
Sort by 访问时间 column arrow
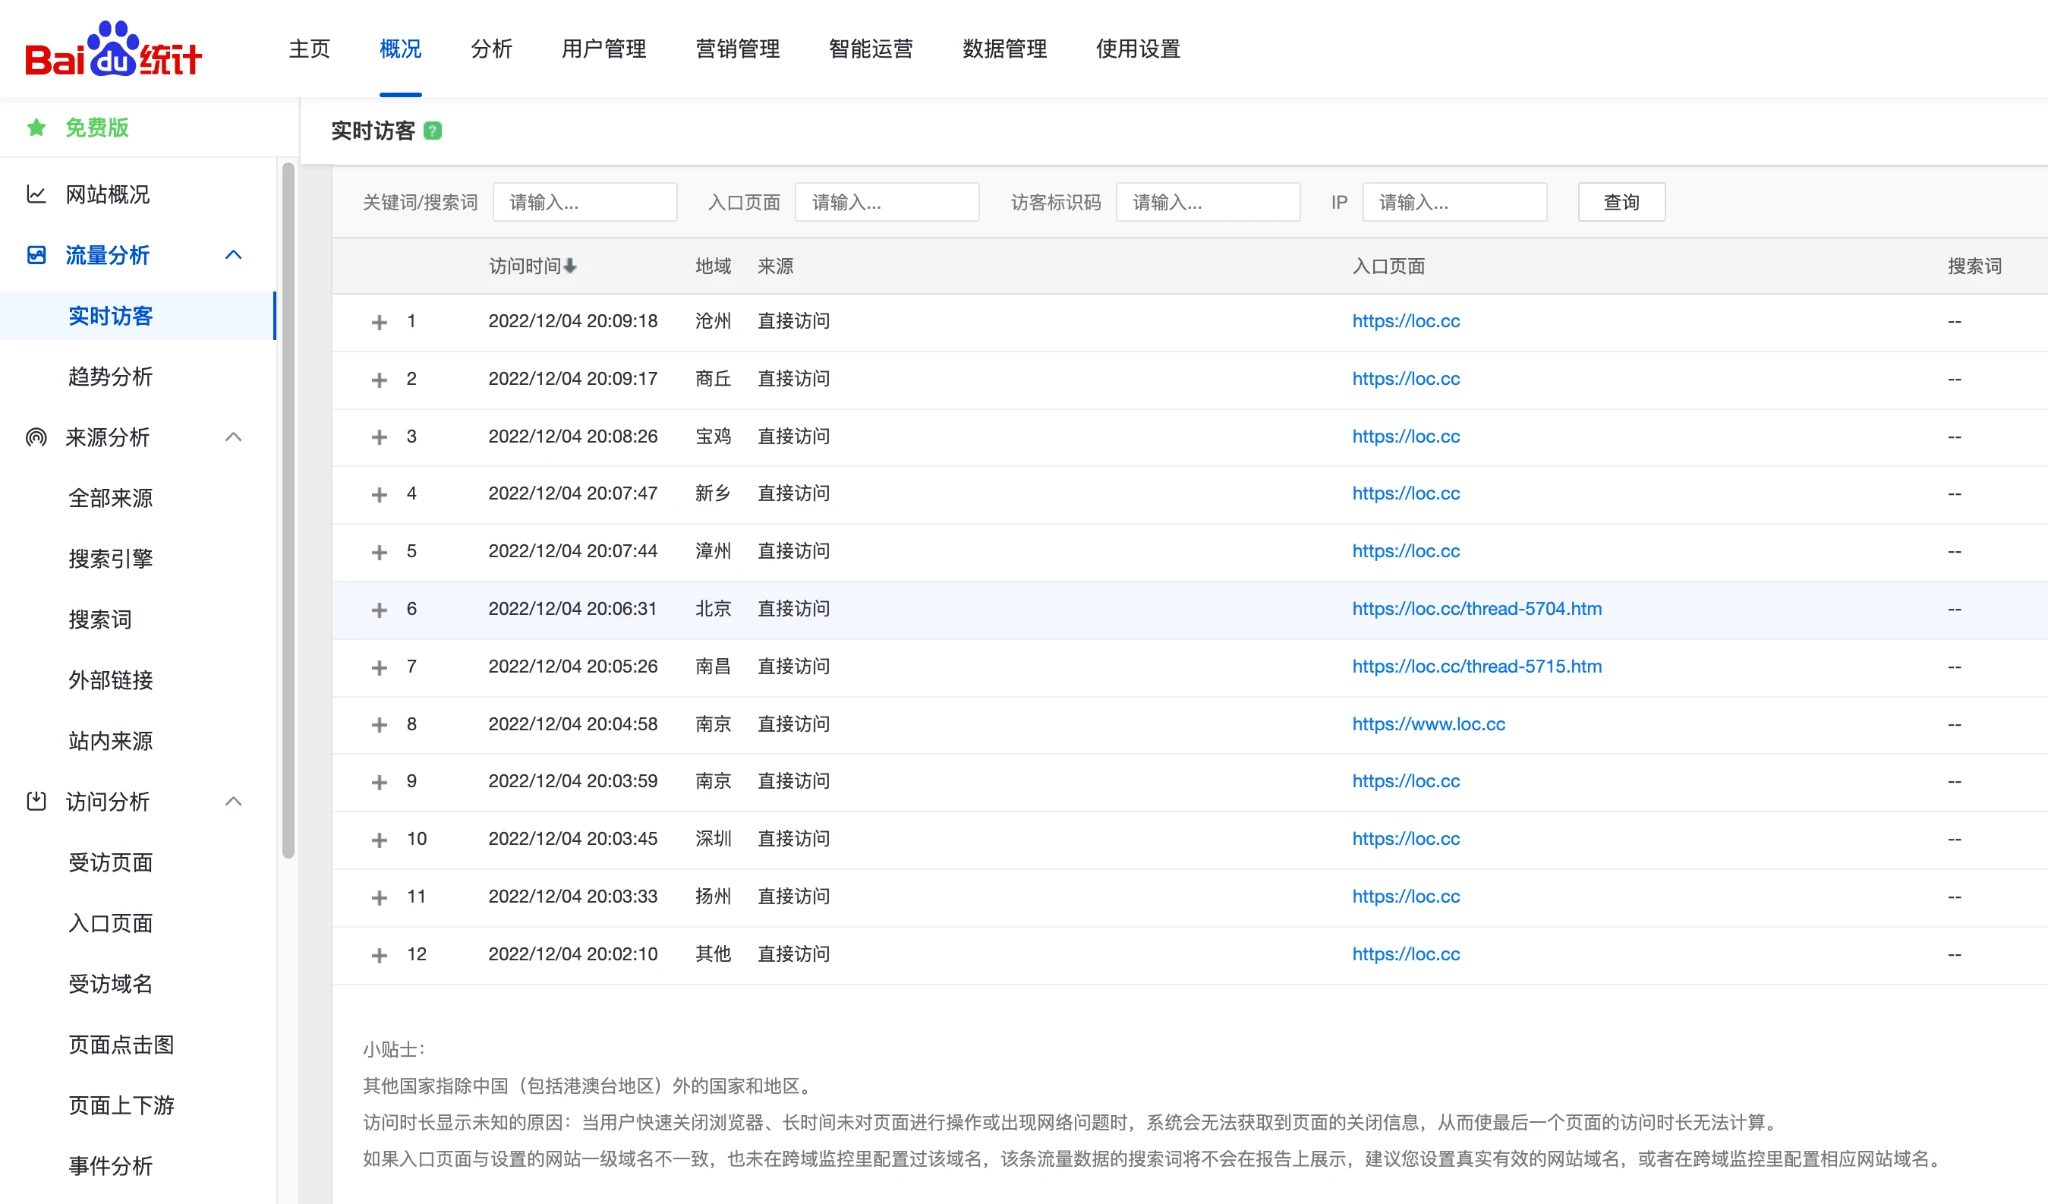pyautogui.click(x=570, y=266)
